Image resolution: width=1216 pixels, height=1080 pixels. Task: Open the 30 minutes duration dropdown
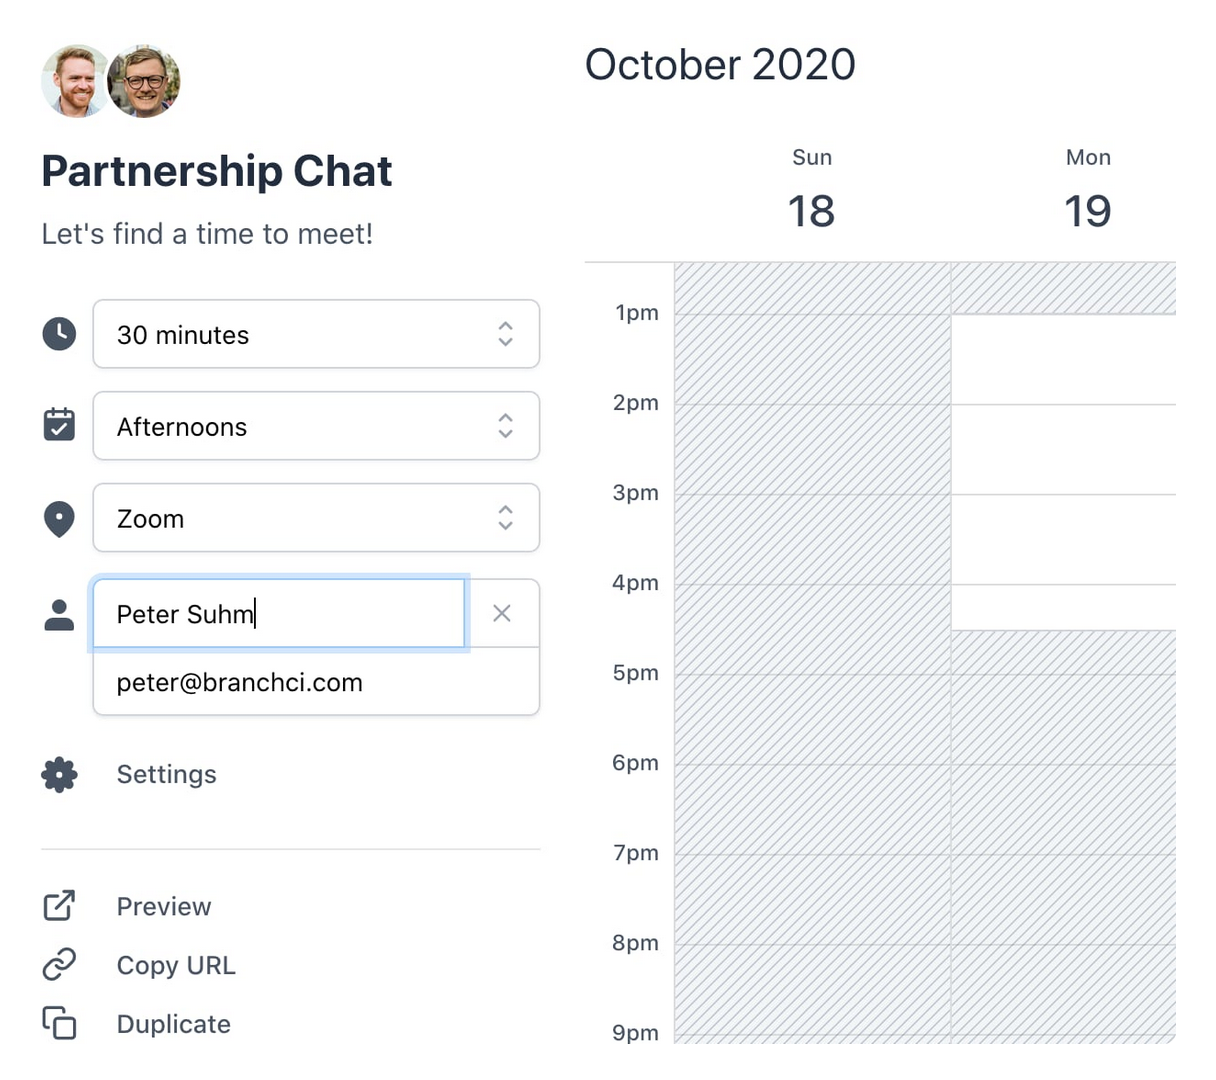[x=316, y=334]
